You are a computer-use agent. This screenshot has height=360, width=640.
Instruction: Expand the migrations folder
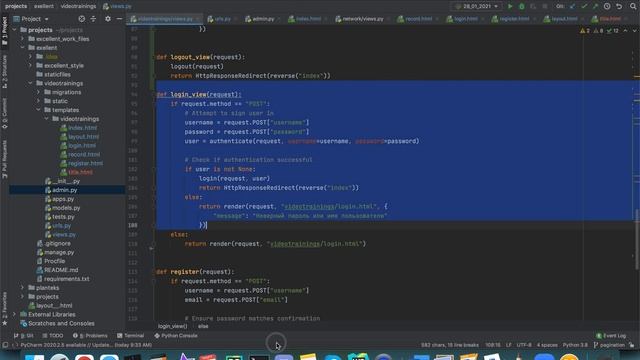point(38,92)
